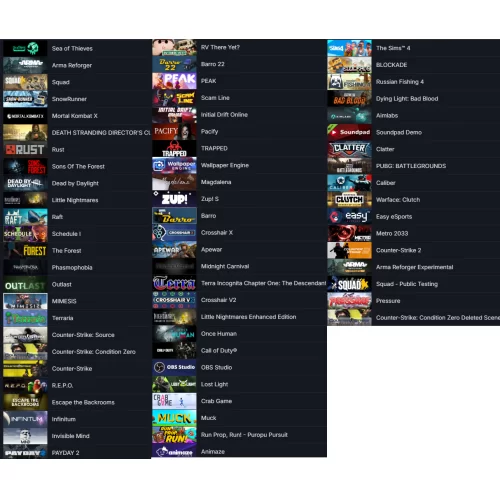Open 'Little Nightmares Enhanced Edition' entry
Screen dimensions: 500x500
(x=249, y=317)
